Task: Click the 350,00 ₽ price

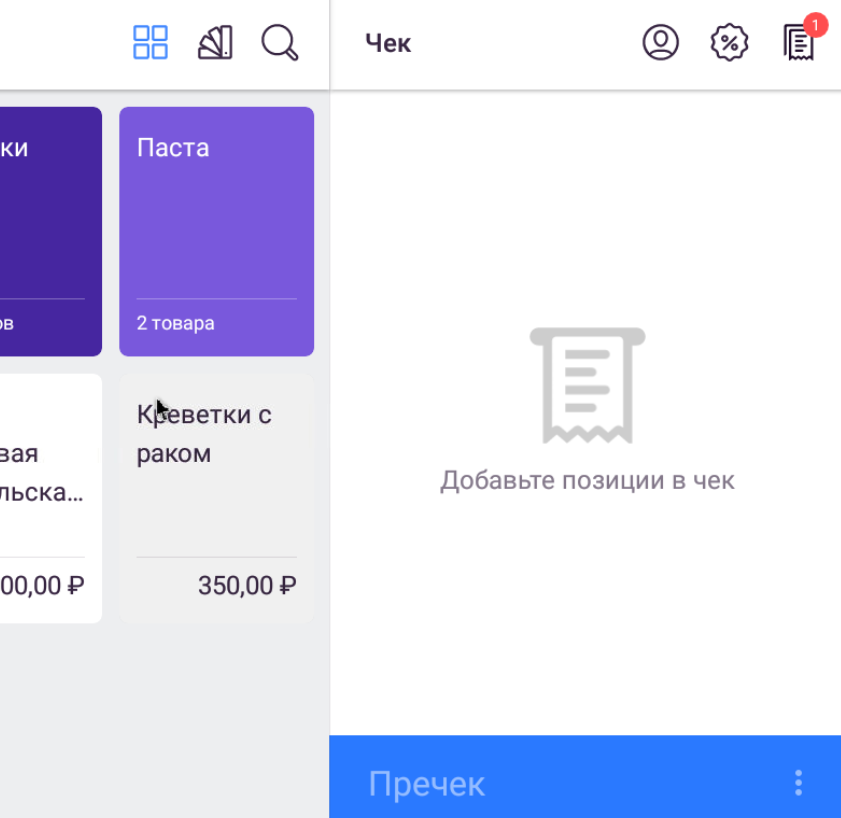Action: pyautogui.click(x=247, y=585)
